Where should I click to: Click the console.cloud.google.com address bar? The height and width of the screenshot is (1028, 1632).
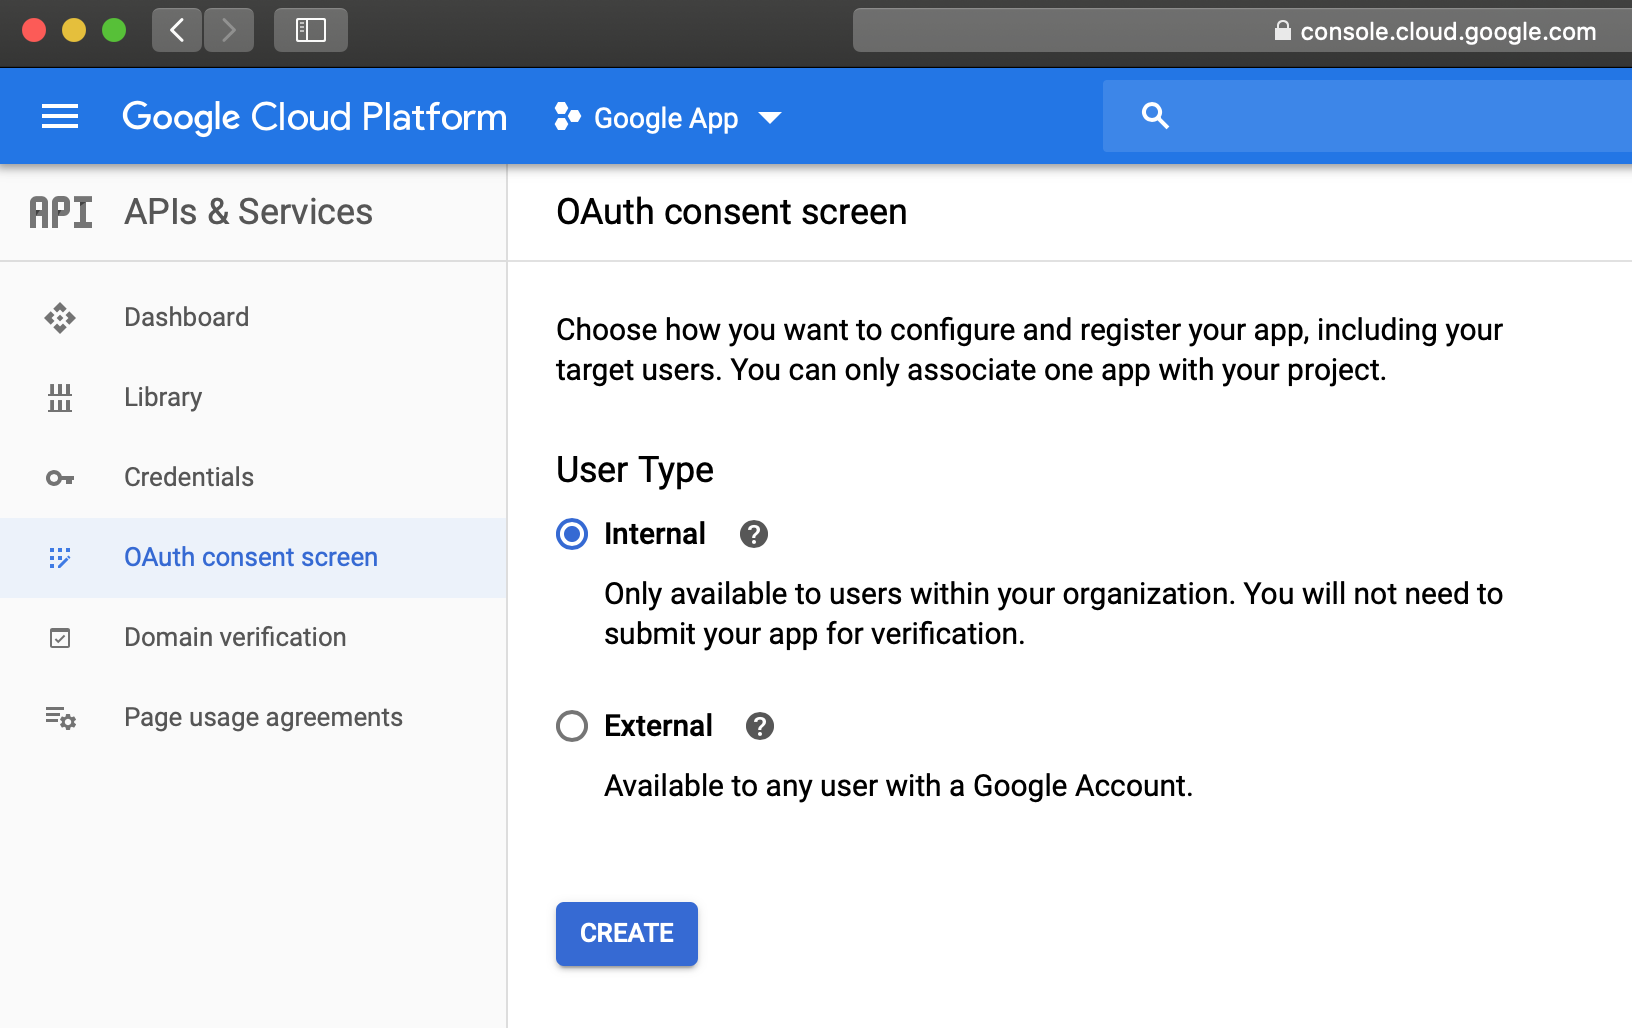1242,30
